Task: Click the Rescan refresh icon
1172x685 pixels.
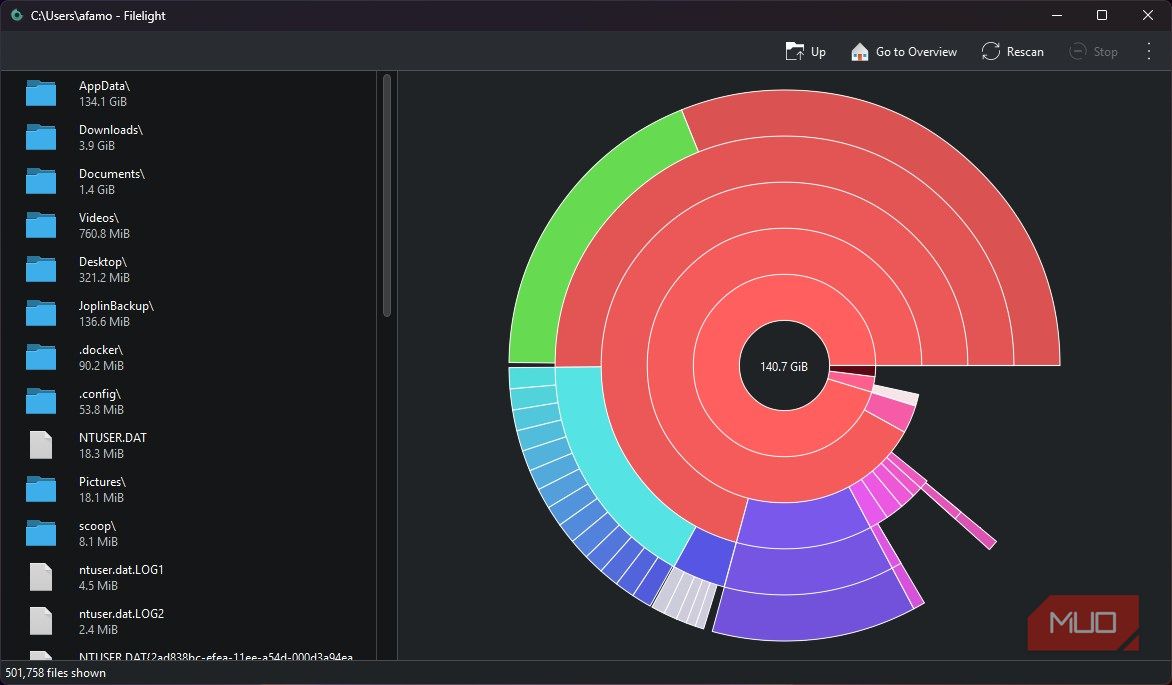Action: [x=990, y=52]
